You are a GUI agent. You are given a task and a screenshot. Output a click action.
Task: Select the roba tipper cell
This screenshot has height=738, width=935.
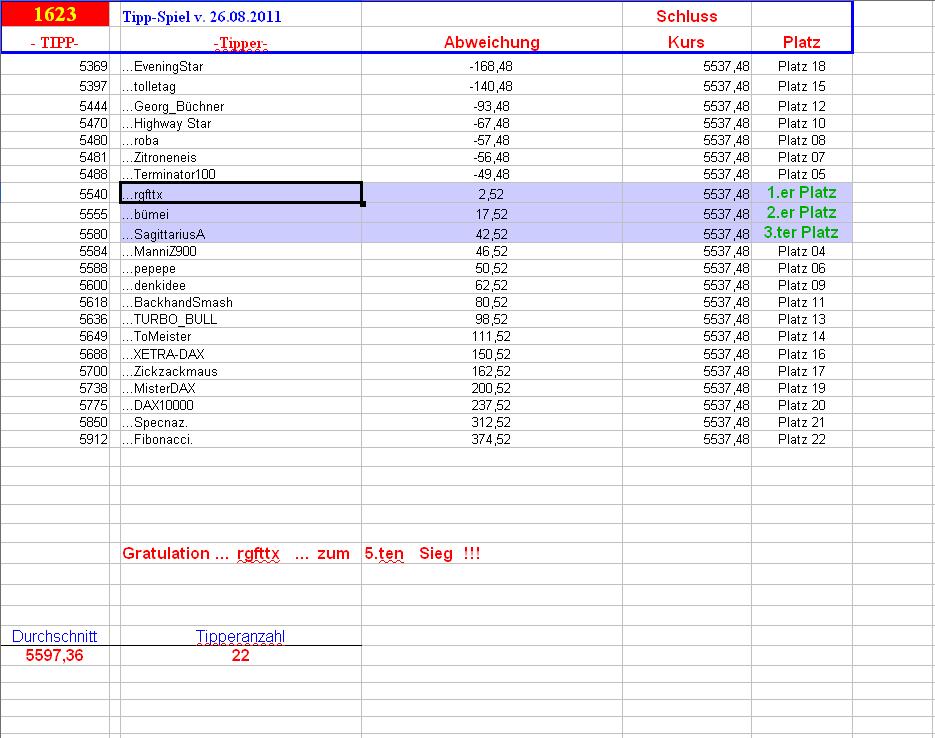[241, 140]
